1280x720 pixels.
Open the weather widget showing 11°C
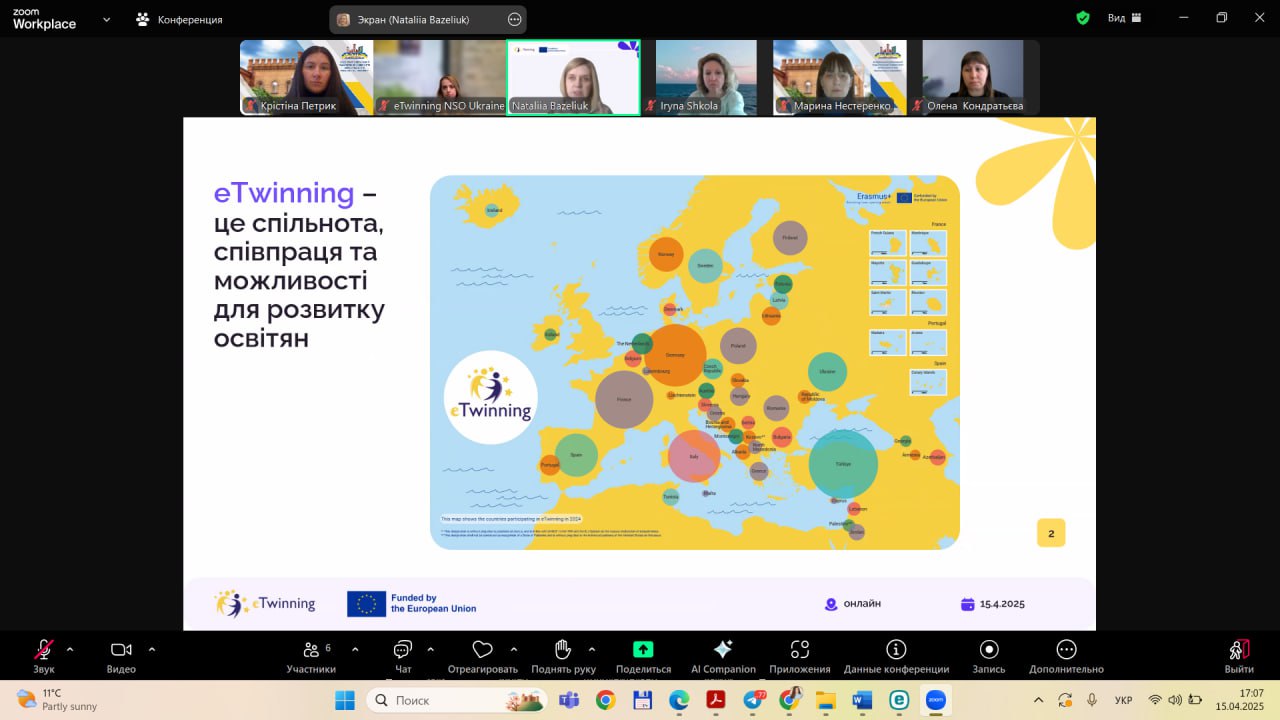pos(57,699)
